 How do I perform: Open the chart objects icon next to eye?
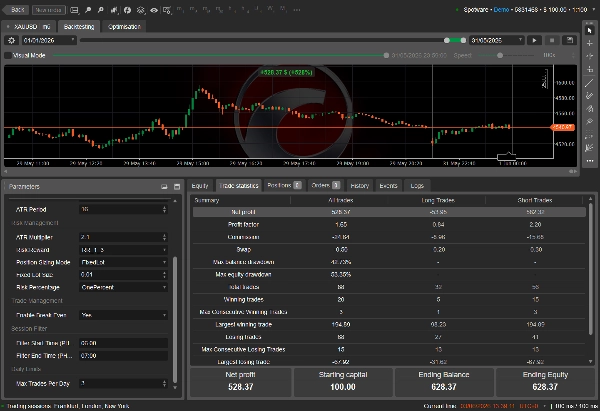[141, 10]
